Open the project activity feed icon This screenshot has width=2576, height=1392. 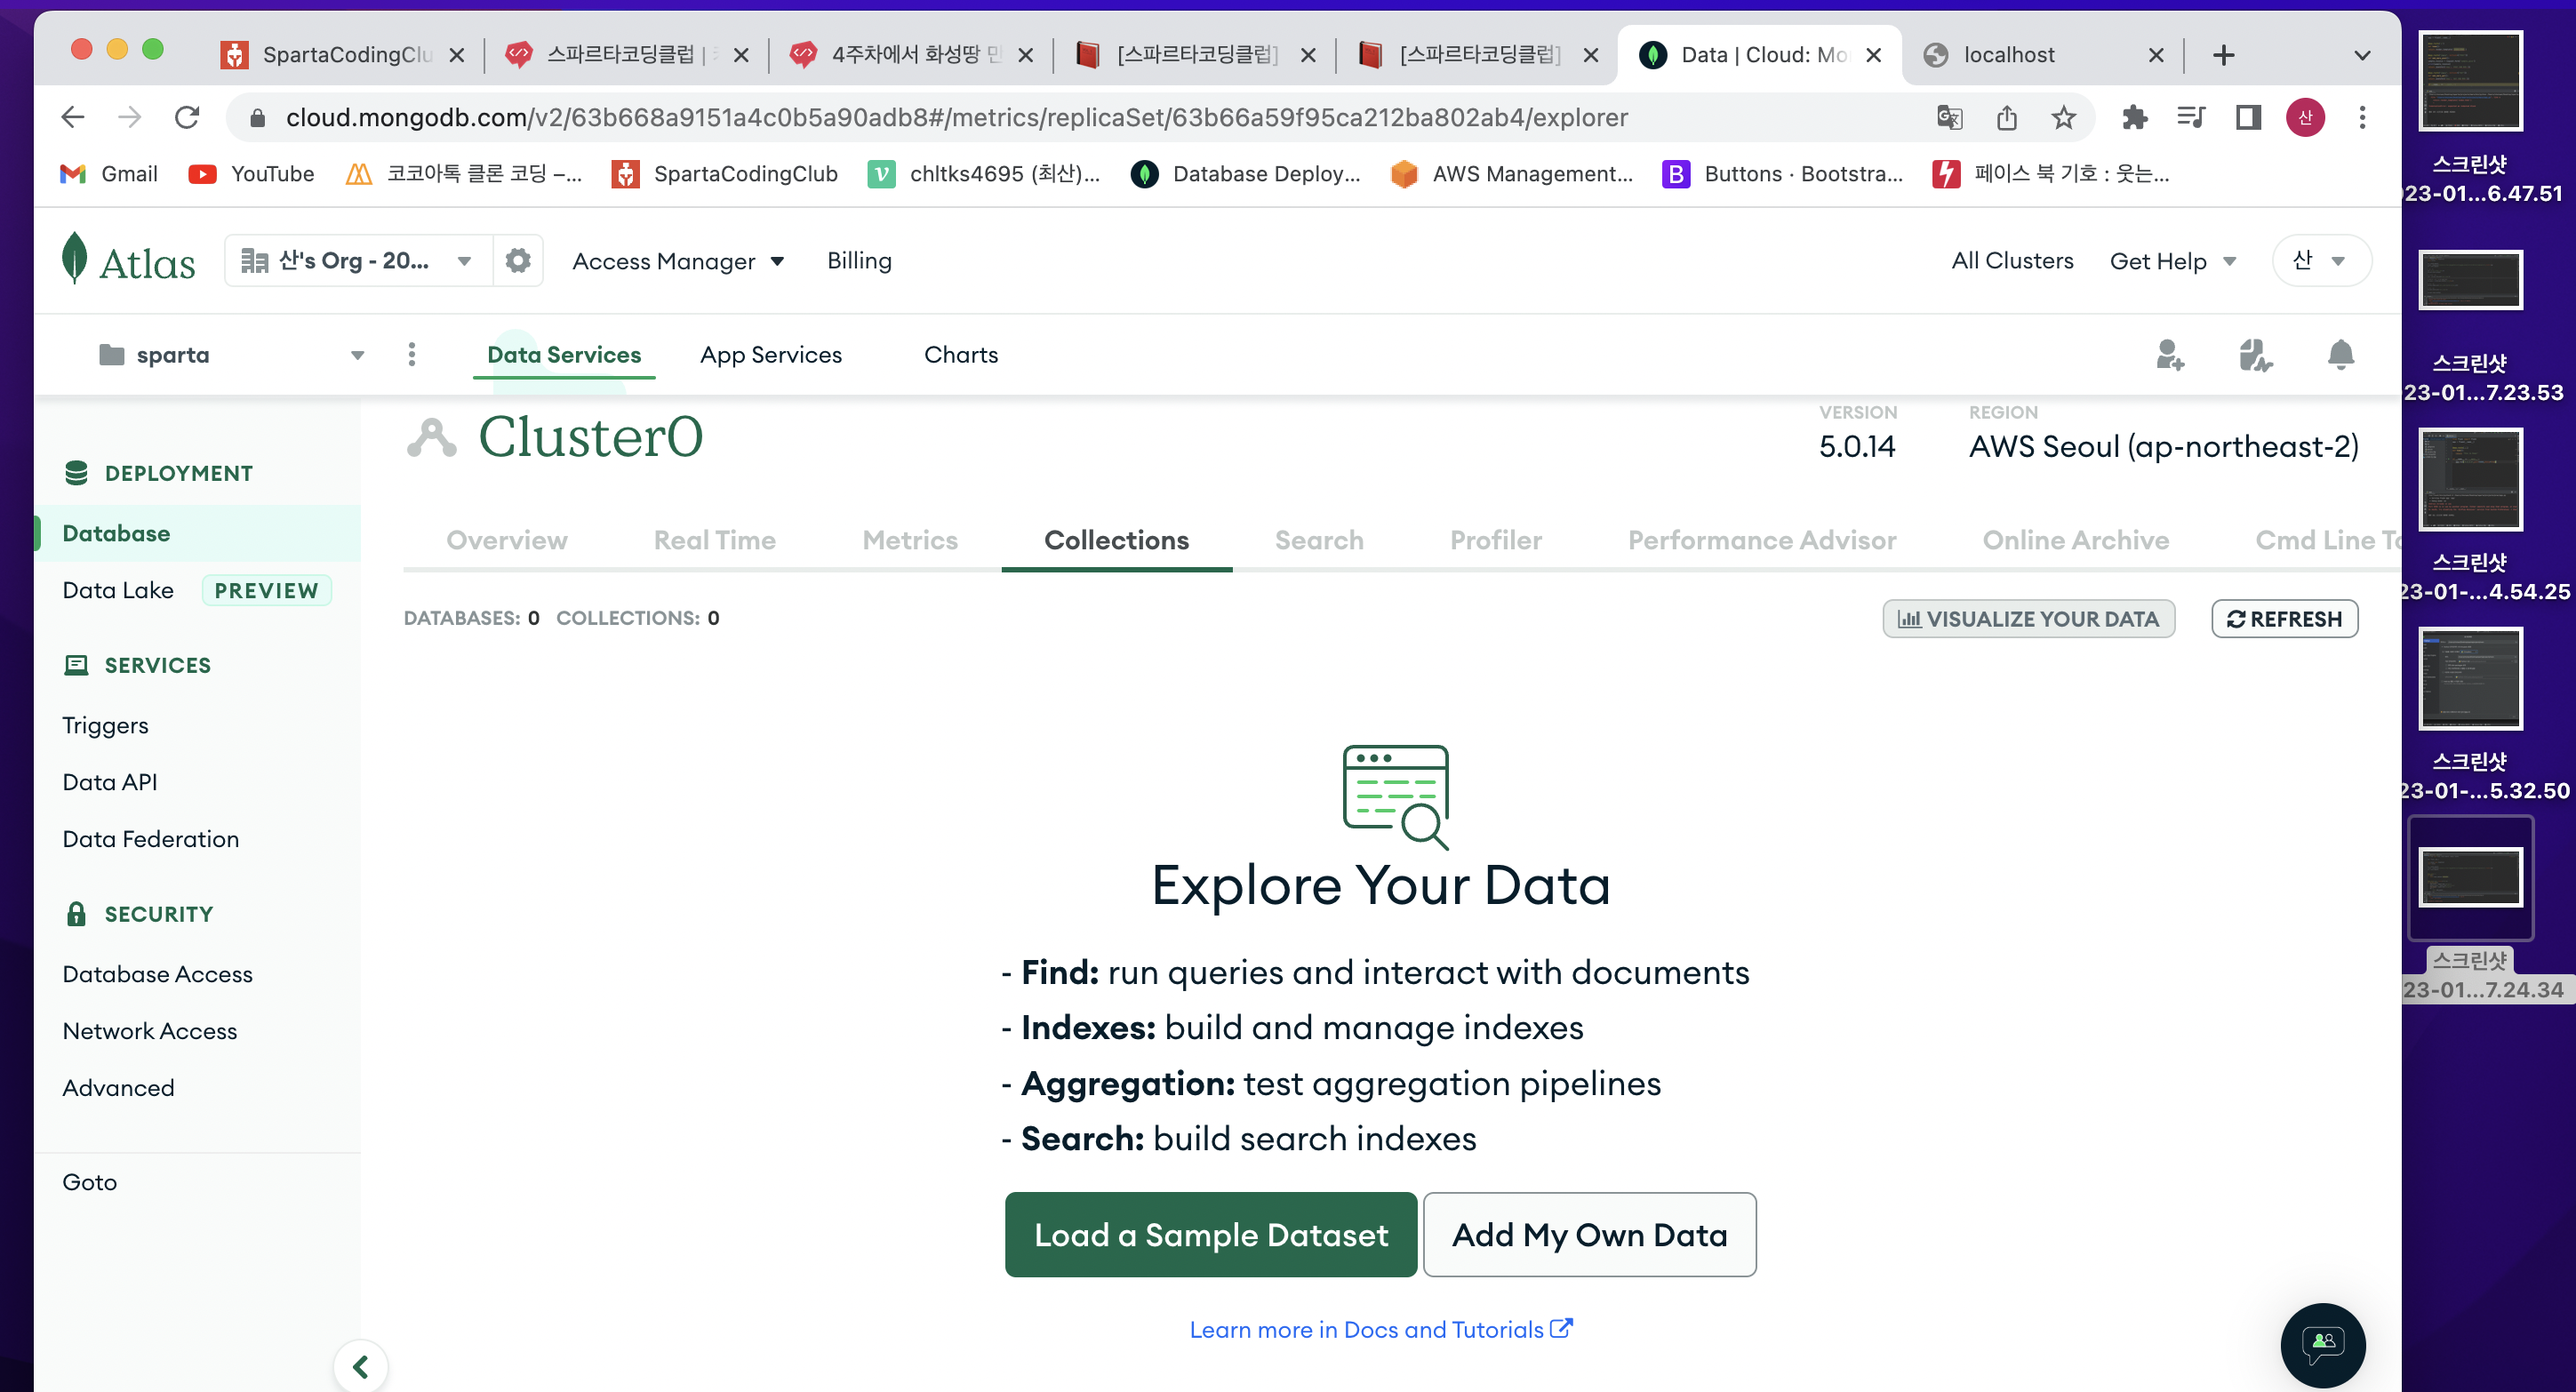(2255, 354)
